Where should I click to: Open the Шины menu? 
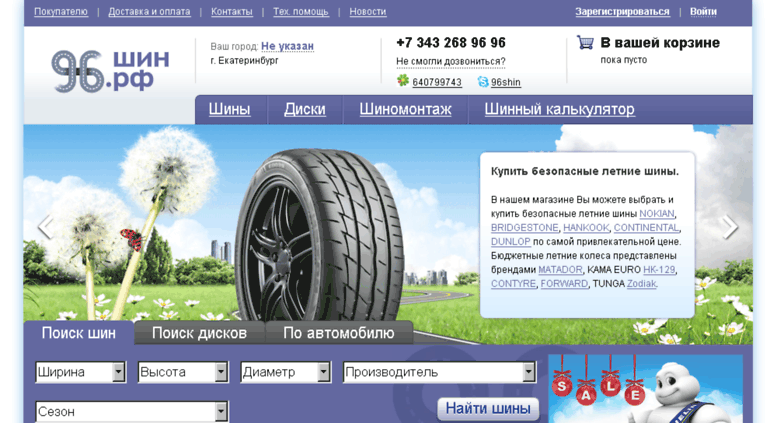click(229, 109)
